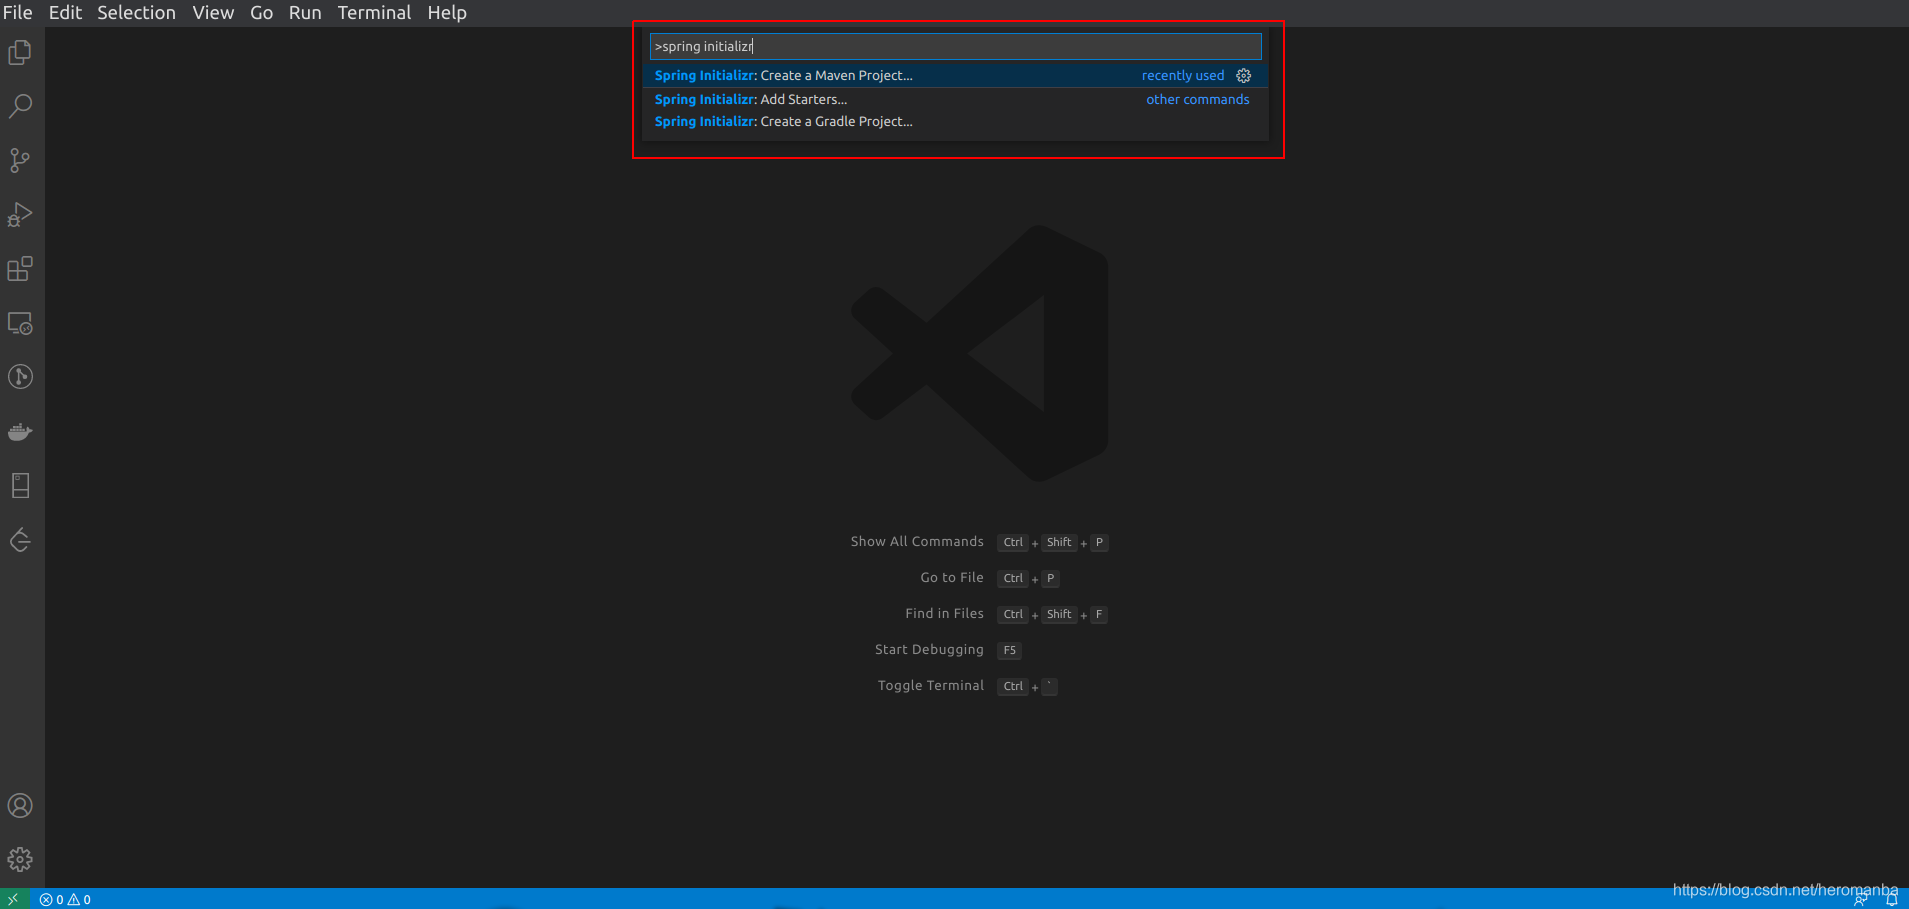Focus the command palette input field
Screen dimensions: 1909x909
pos(955,46)
